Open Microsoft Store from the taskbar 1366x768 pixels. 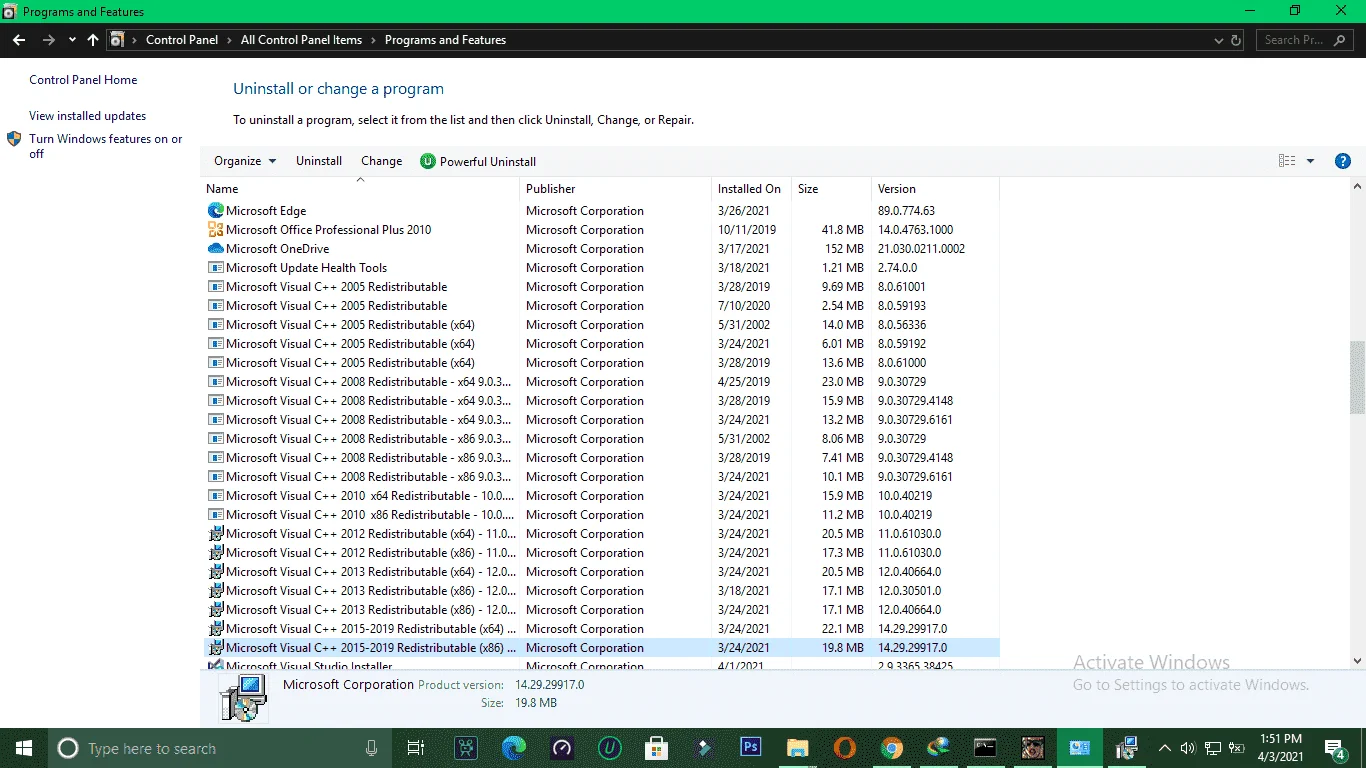[656, 748]
